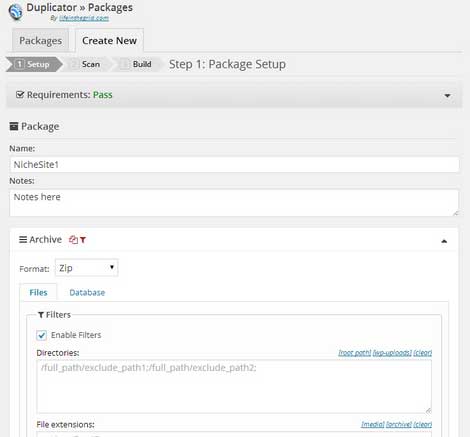Open the Database tab

[x=87, y=292]
